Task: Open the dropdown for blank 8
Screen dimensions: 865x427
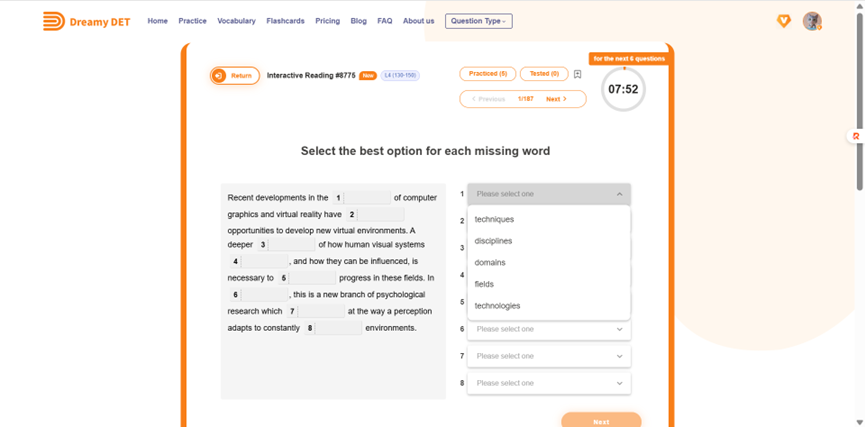Action: (x=549, y=383)
